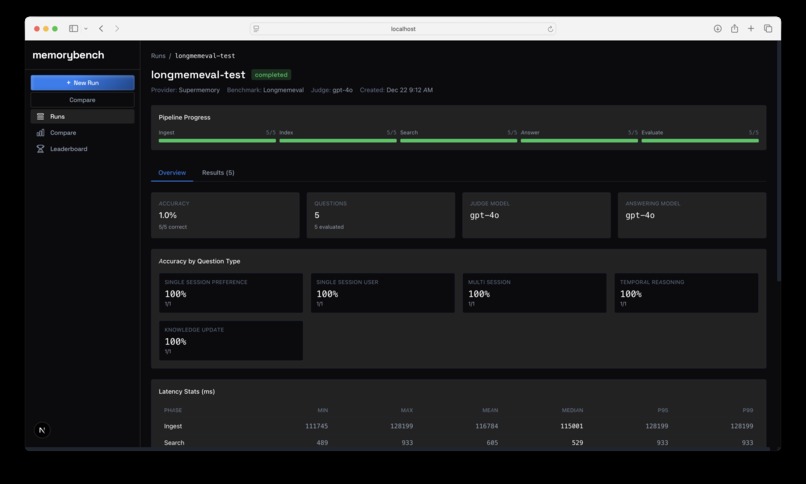Click the memorybench logo
This screenshot has height=484, width=806.
tap(68, 55)
